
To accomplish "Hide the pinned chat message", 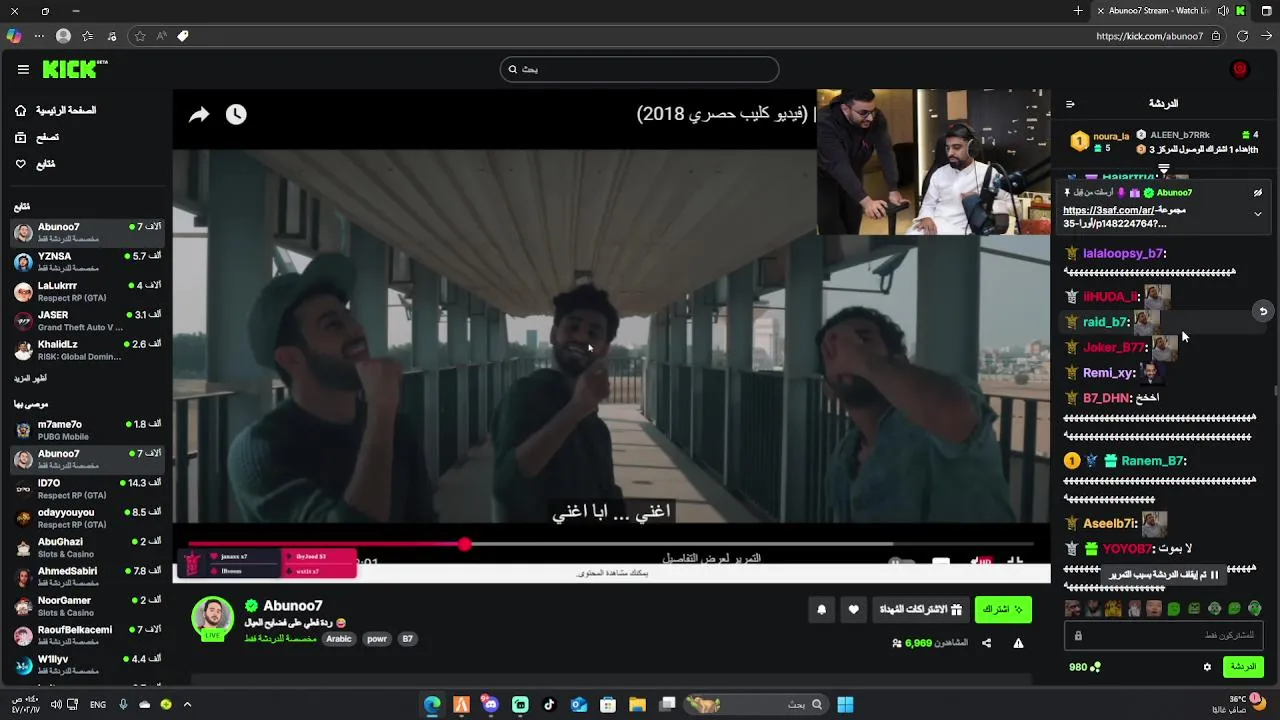I will click(1258, 192).
